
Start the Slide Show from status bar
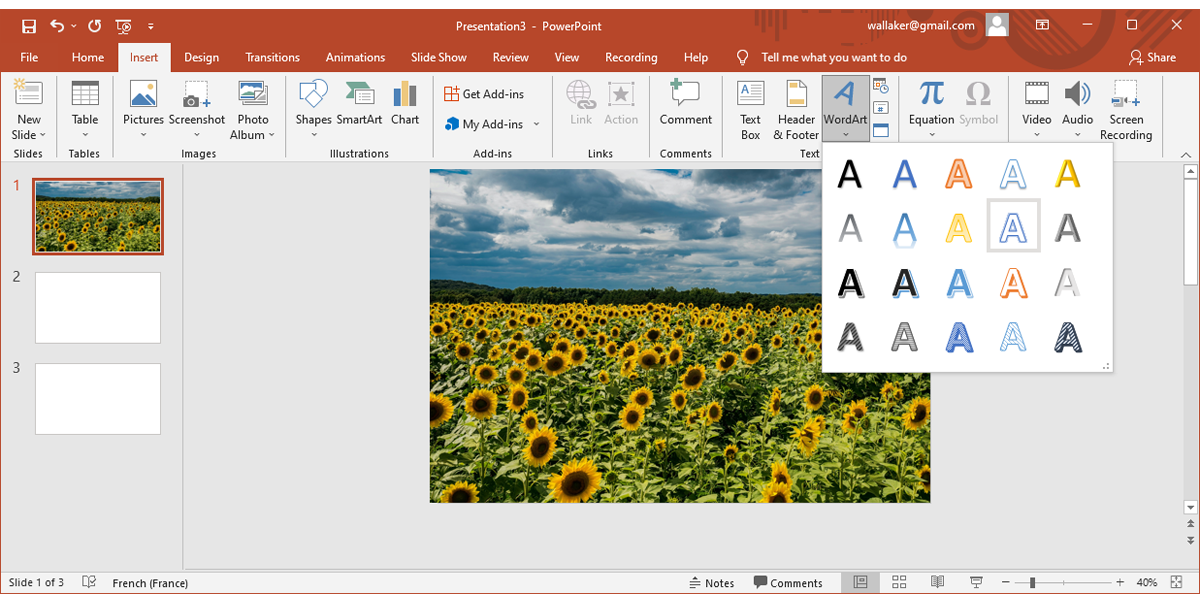[975, 582]
